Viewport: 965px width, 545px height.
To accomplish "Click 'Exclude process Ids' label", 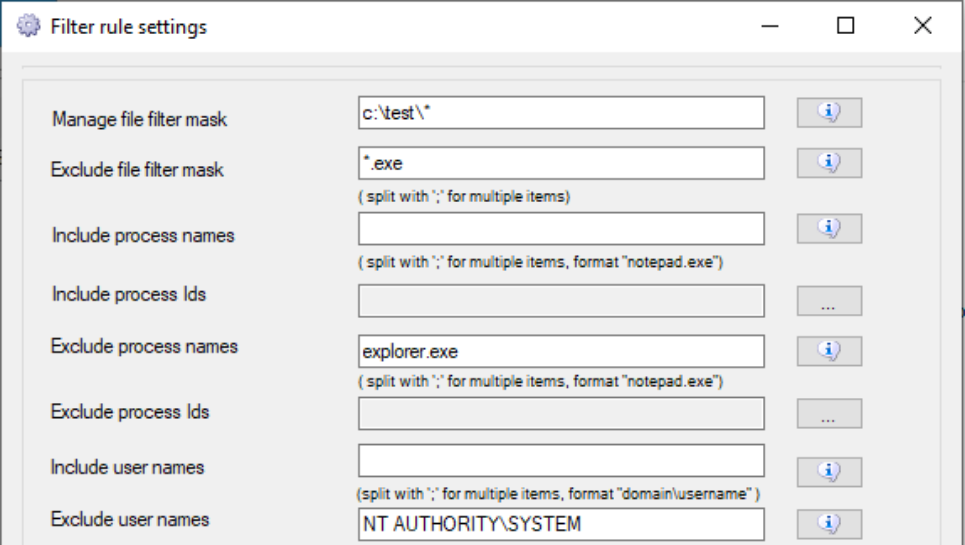I will click(130, 412).
